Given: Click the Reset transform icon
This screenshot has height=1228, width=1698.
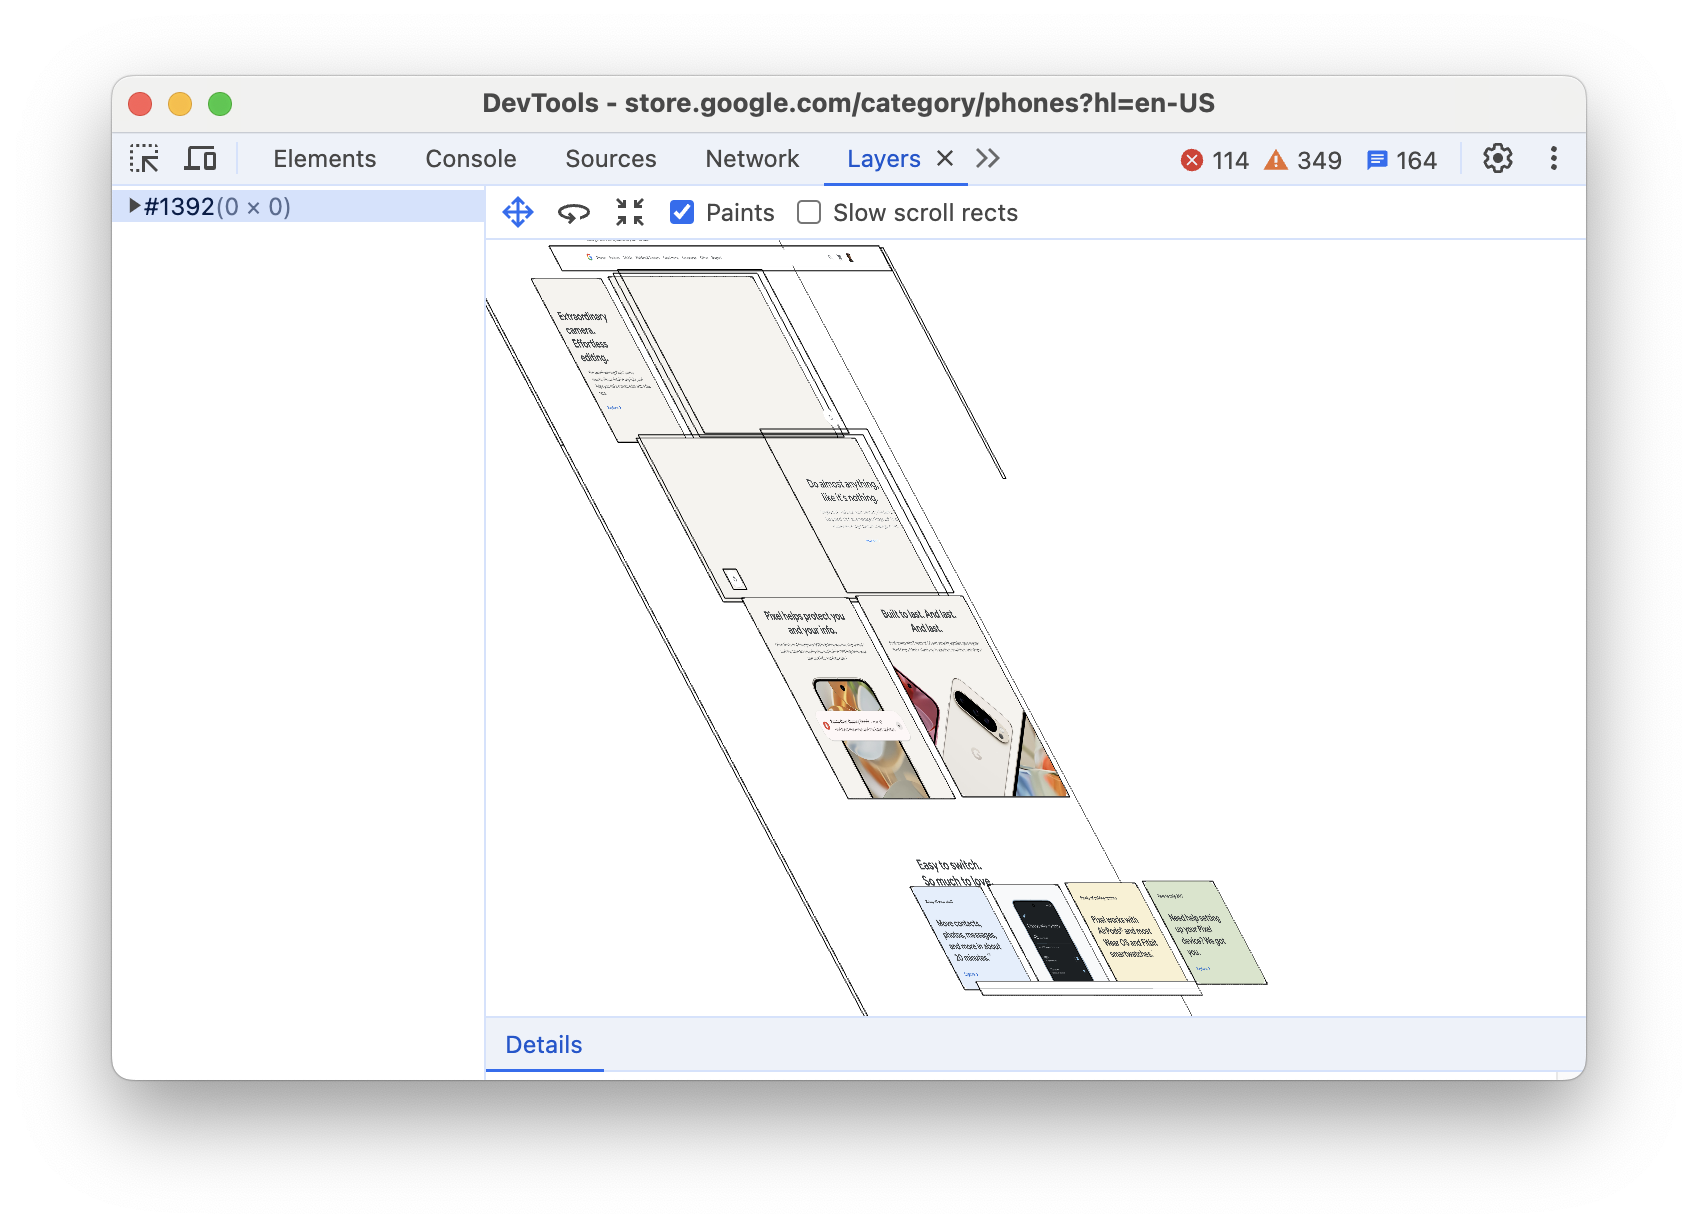Looking at the screenshot, I should click(630, 212).
